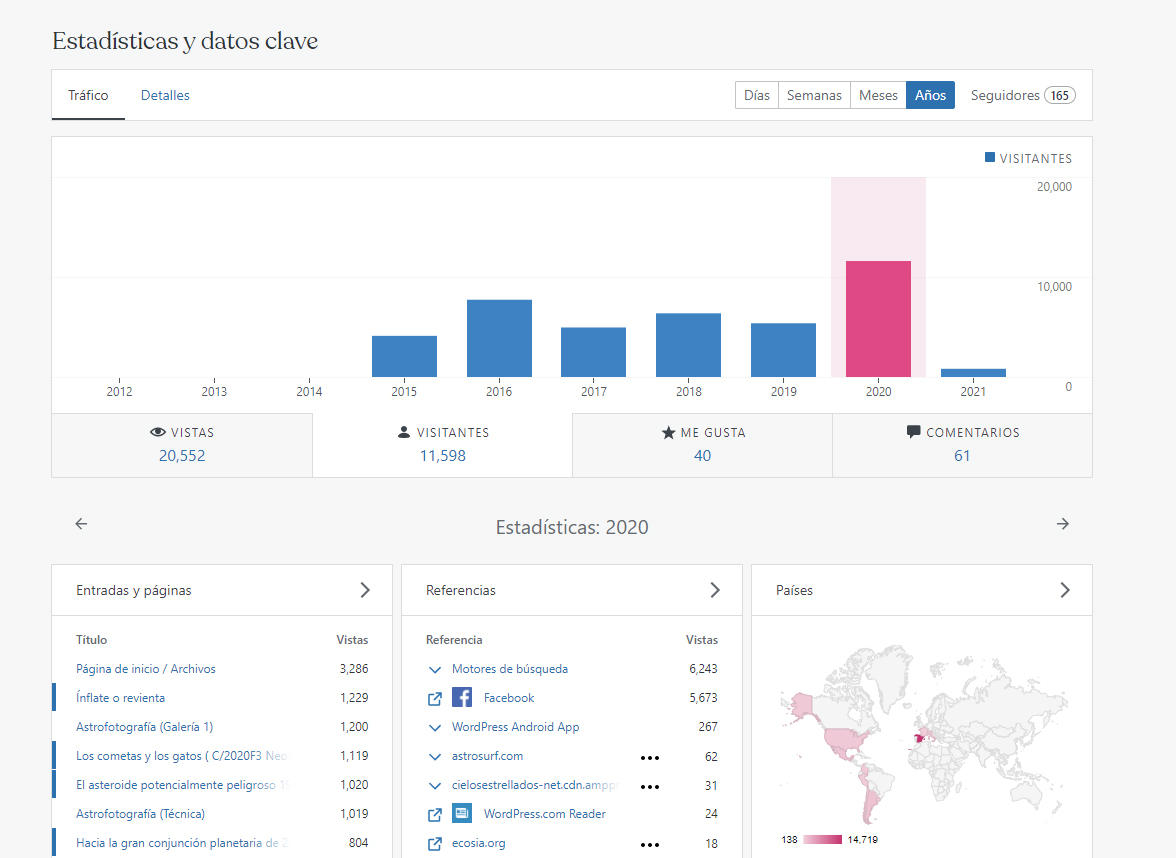Open WordPress.com Reader external link icon

(x=435, y=814)
